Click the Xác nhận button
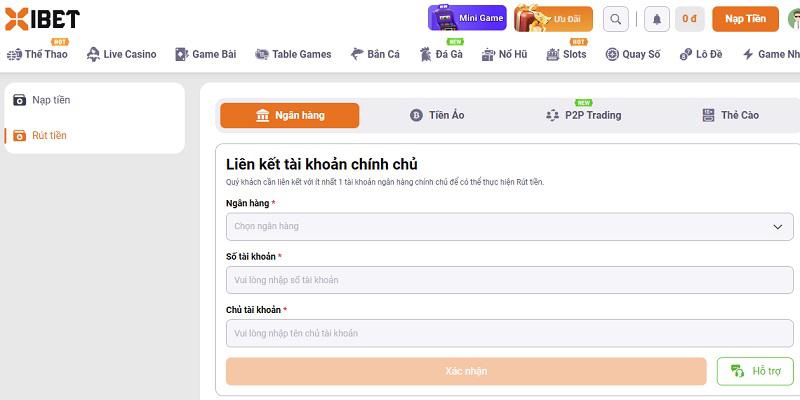This screenshot has height=400, width=800. [466, 371]
